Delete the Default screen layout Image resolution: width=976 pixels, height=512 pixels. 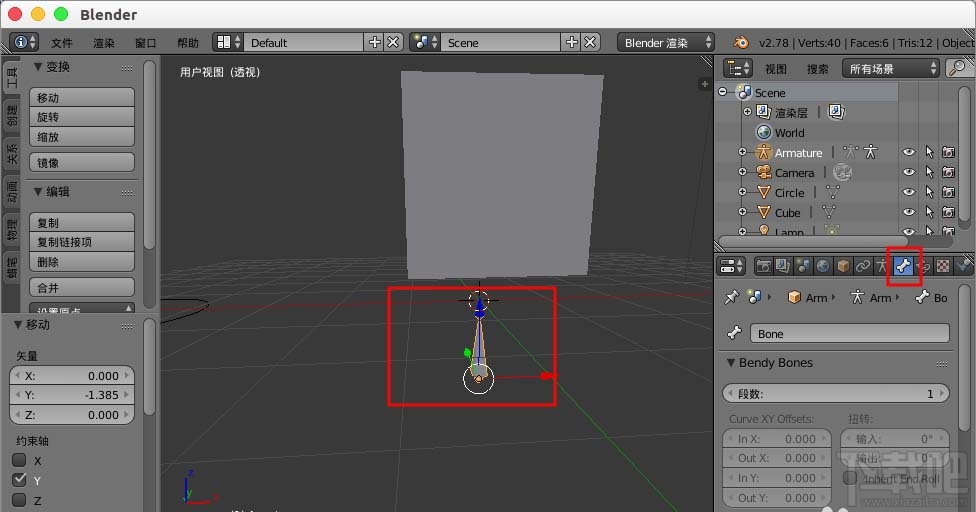coord(393,42)
